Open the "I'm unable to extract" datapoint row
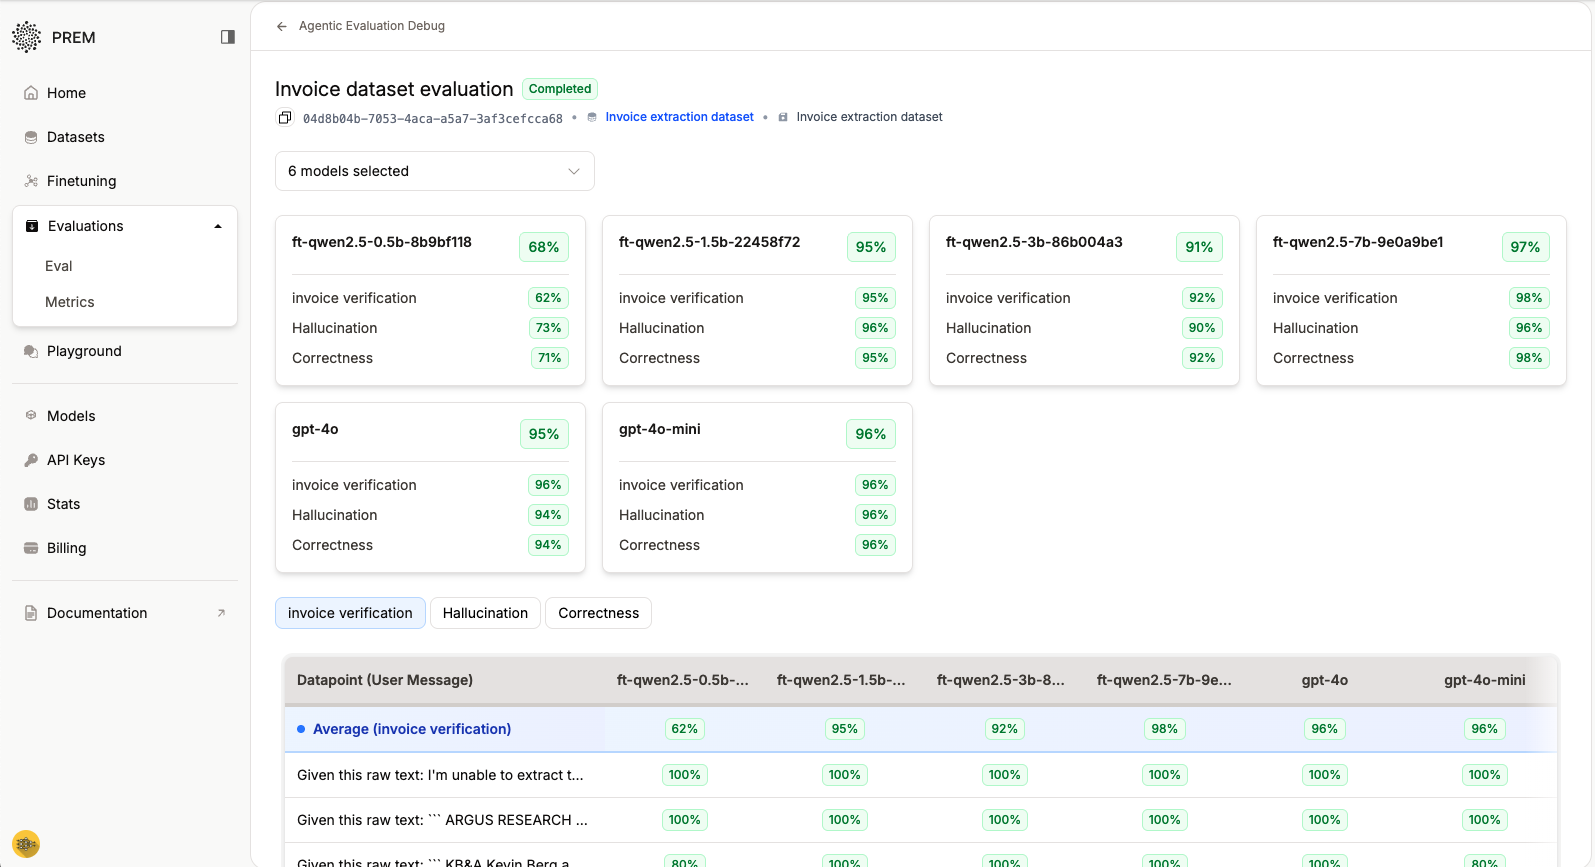Screen dimensions: 1595x867 click(x=920, y=775)
